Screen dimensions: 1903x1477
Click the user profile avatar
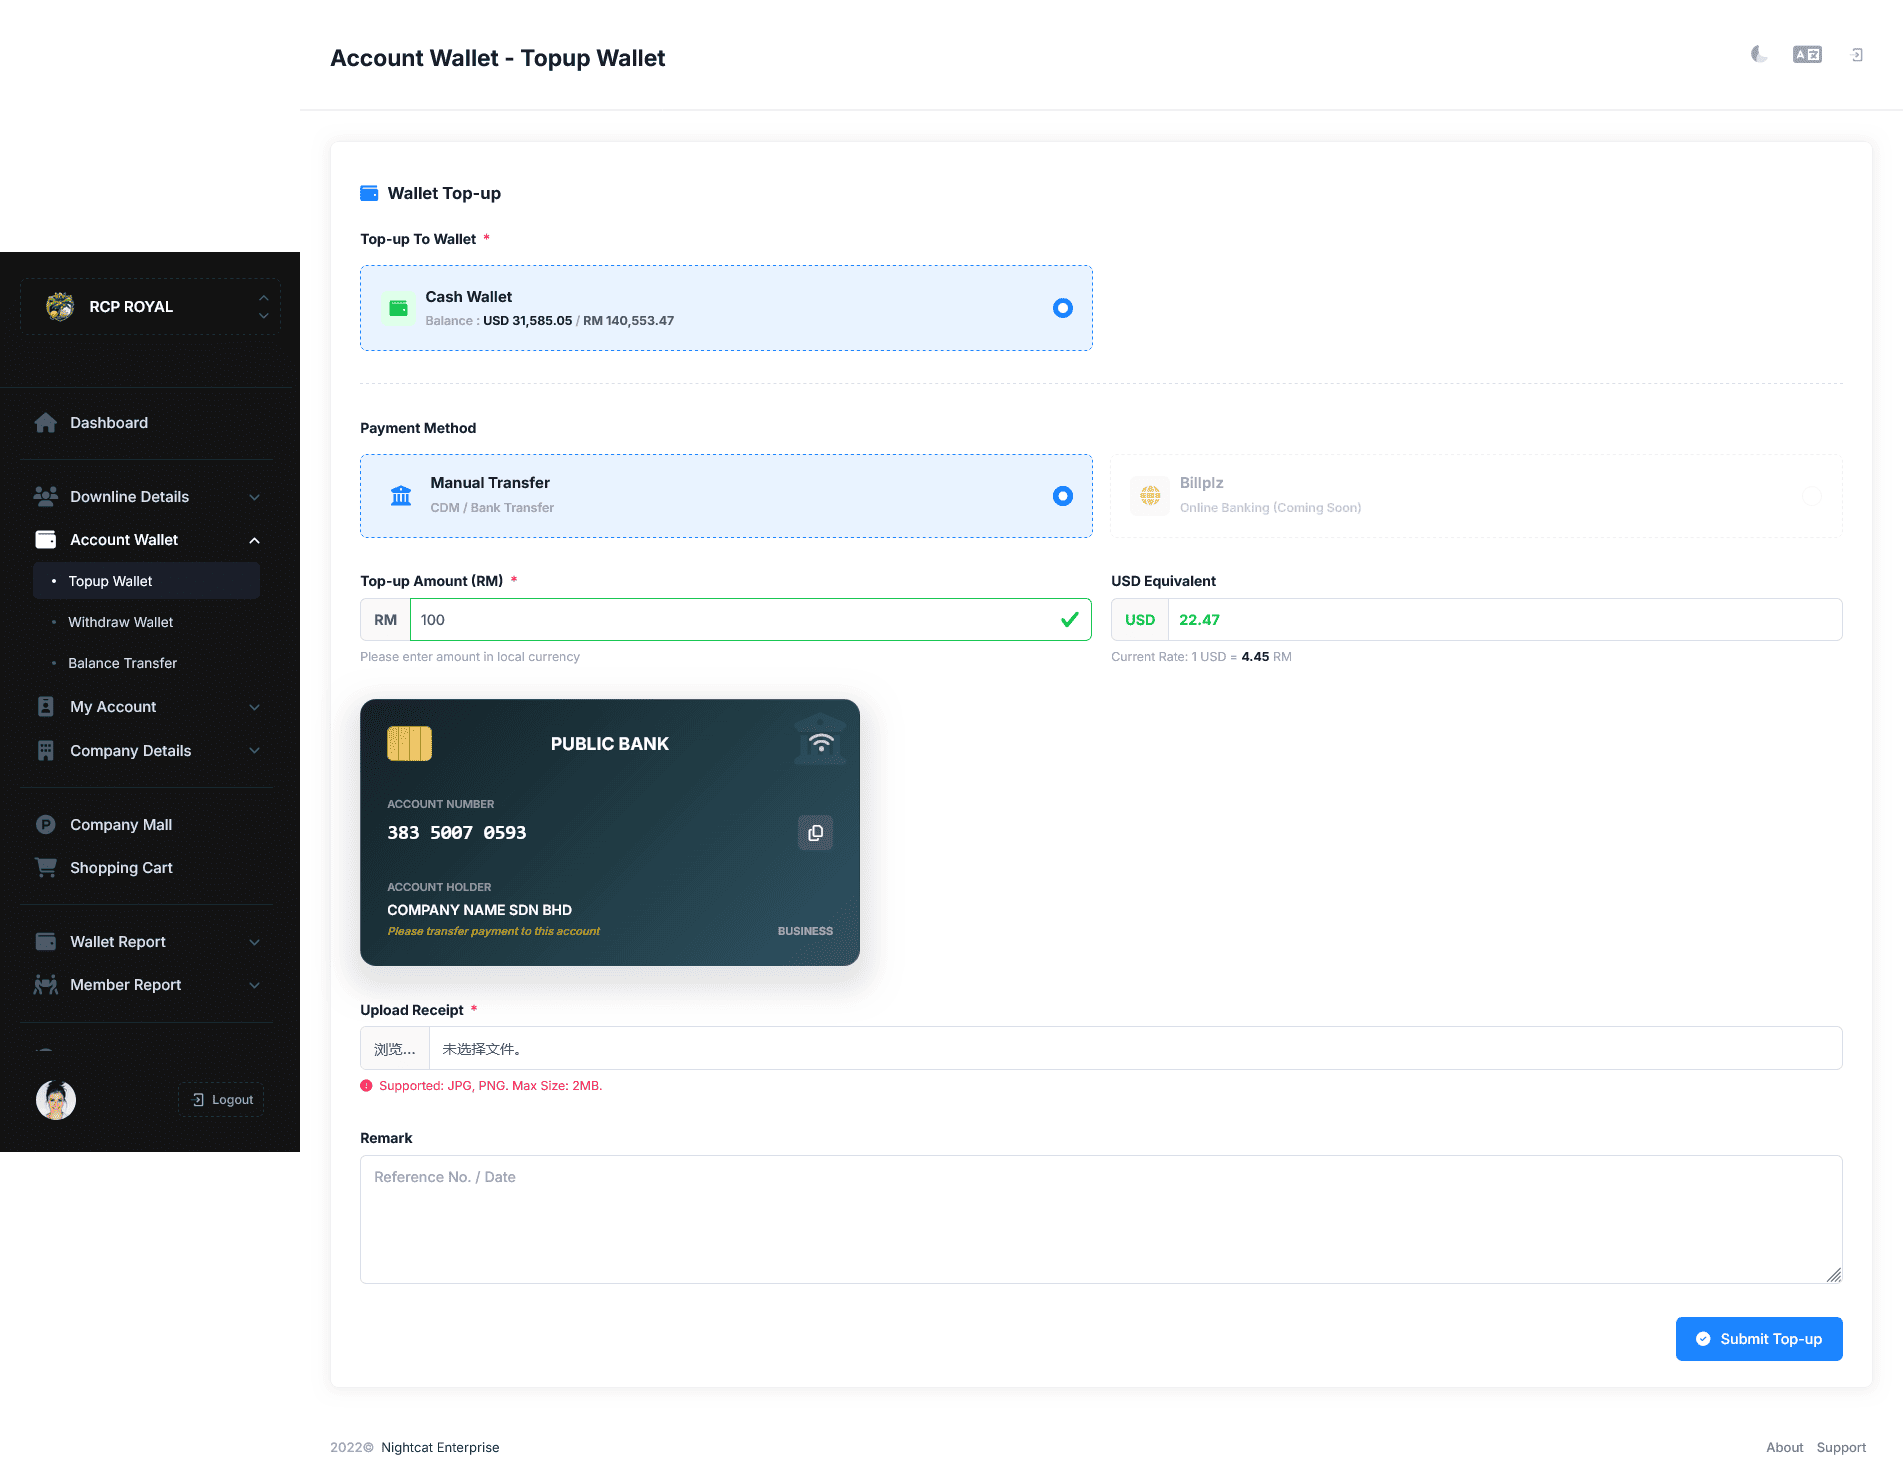point(56,1100)
